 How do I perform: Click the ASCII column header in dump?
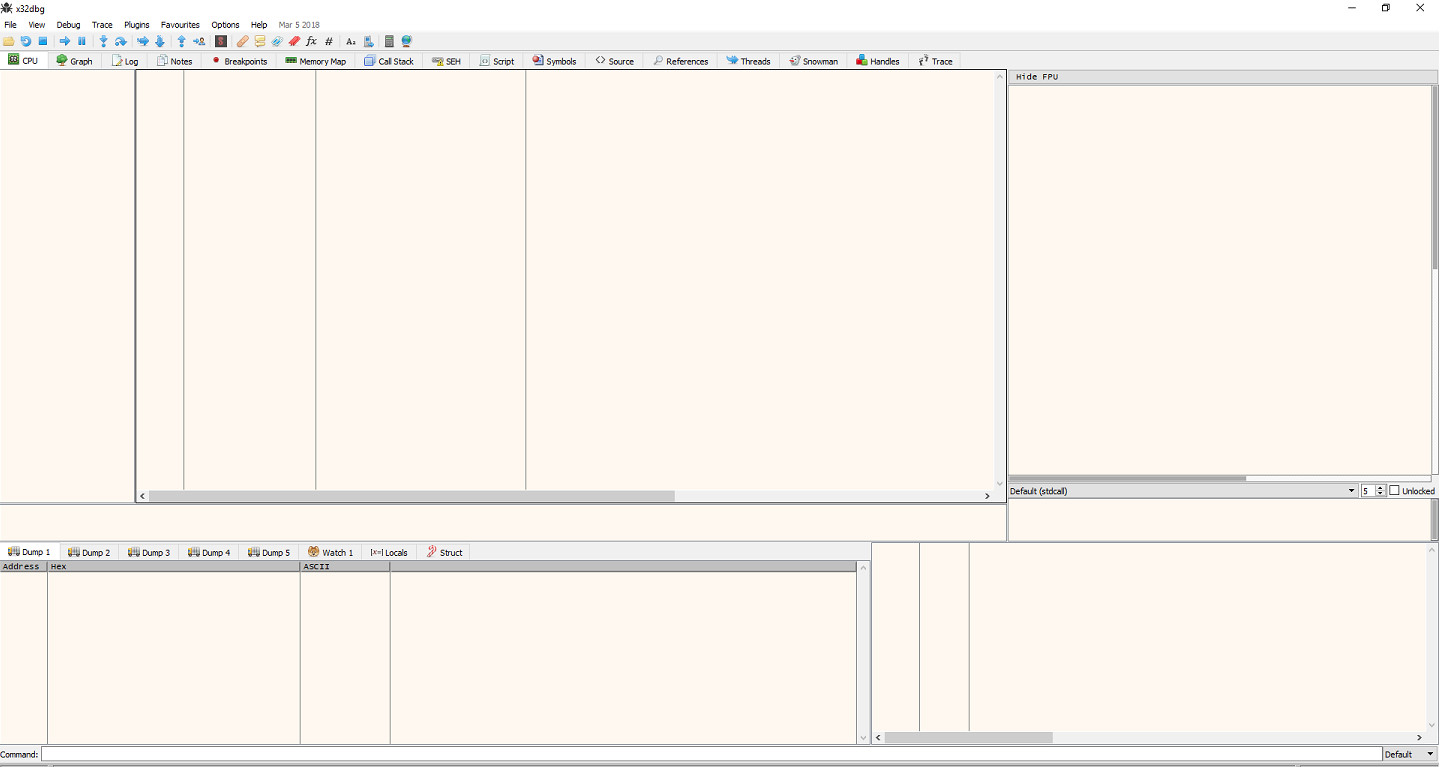pos(345,567)
